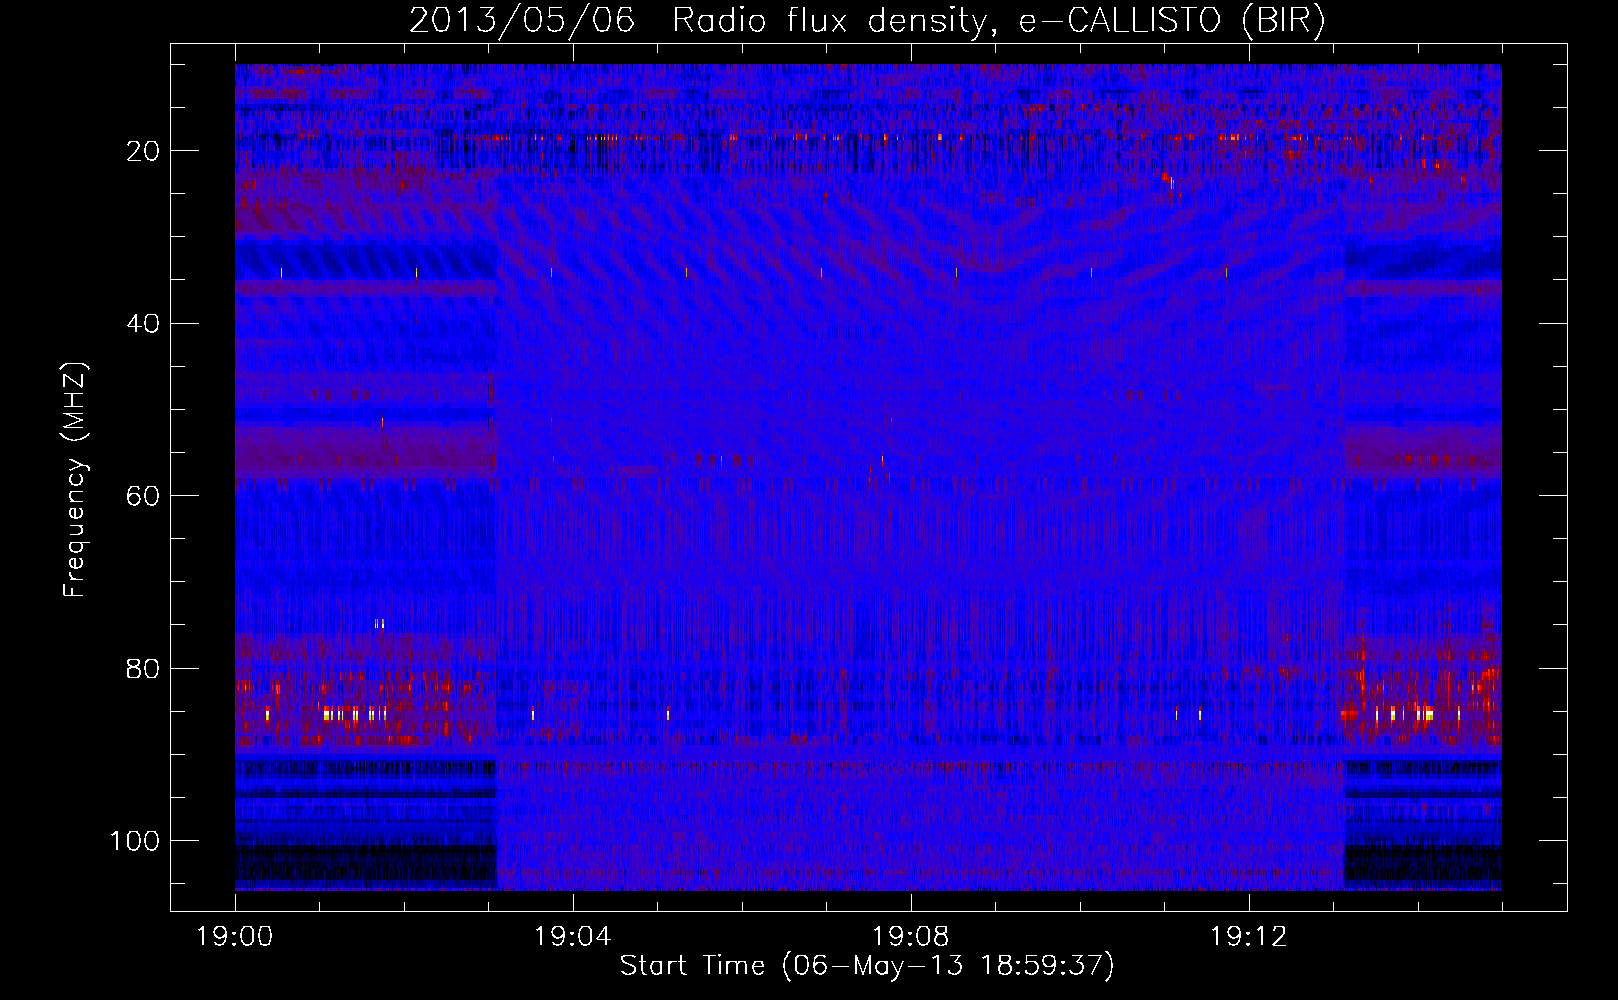Click the 40 frequency tick label
Screen dimensions: 1618x1000
pos(144,324)
